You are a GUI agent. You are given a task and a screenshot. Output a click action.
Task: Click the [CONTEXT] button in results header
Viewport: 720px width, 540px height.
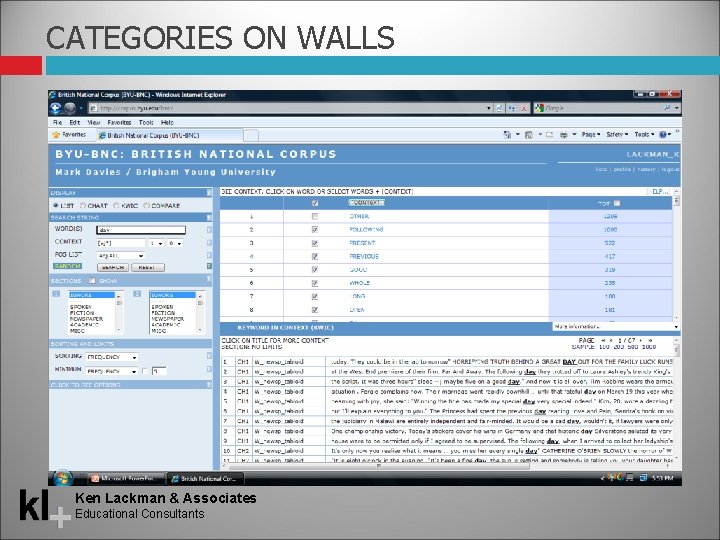(x=366, y=202)
